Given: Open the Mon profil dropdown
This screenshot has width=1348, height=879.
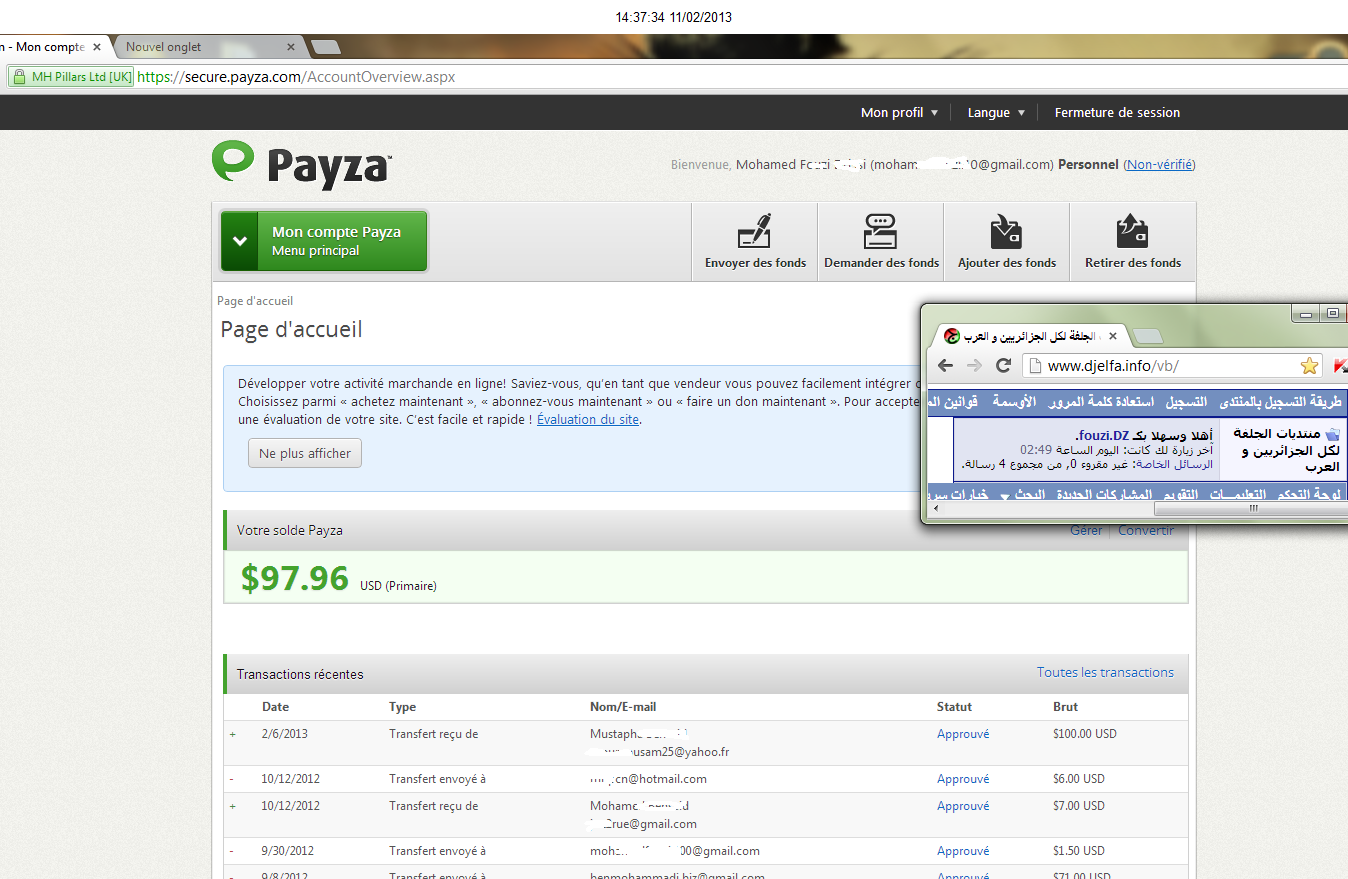Looking at the screenshot, I should 899,113.
